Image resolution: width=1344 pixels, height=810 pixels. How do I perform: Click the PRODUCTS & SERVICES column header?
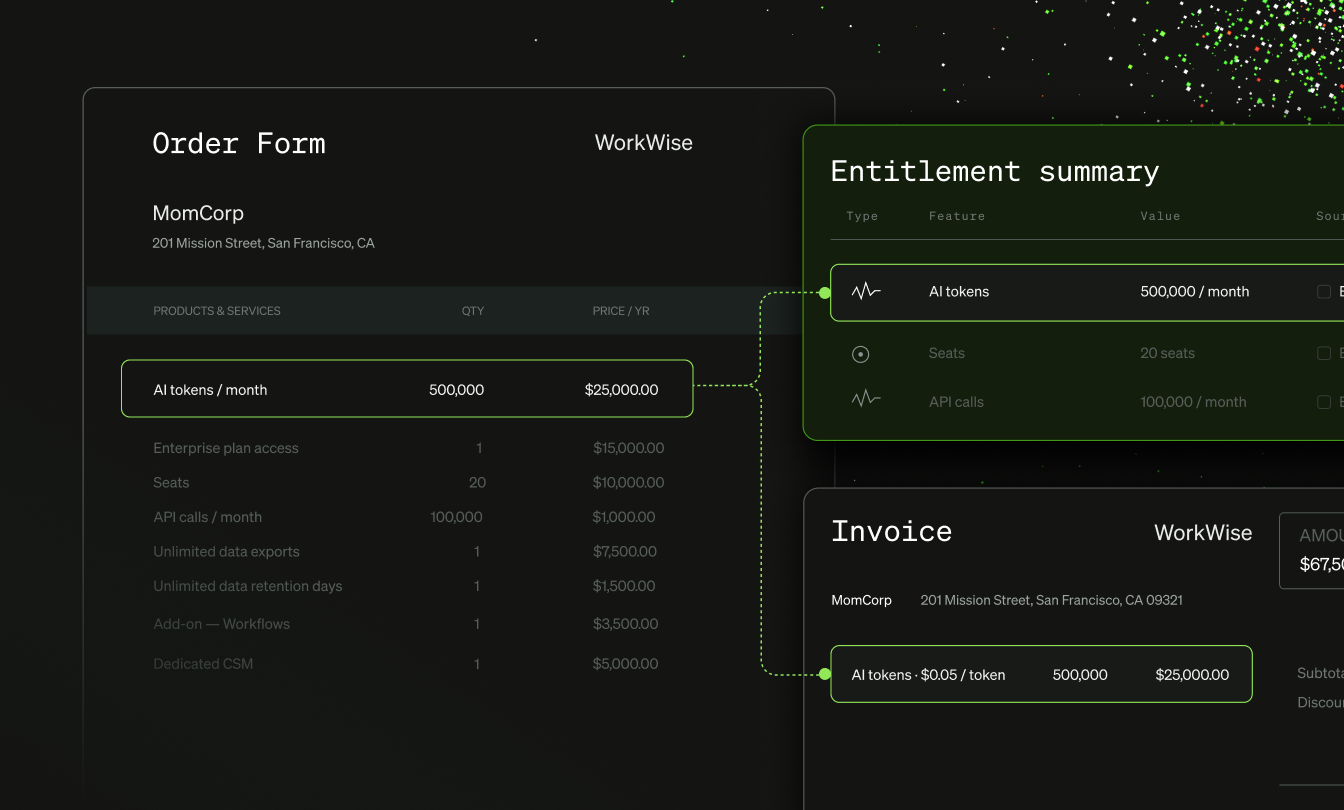(217, 311)
